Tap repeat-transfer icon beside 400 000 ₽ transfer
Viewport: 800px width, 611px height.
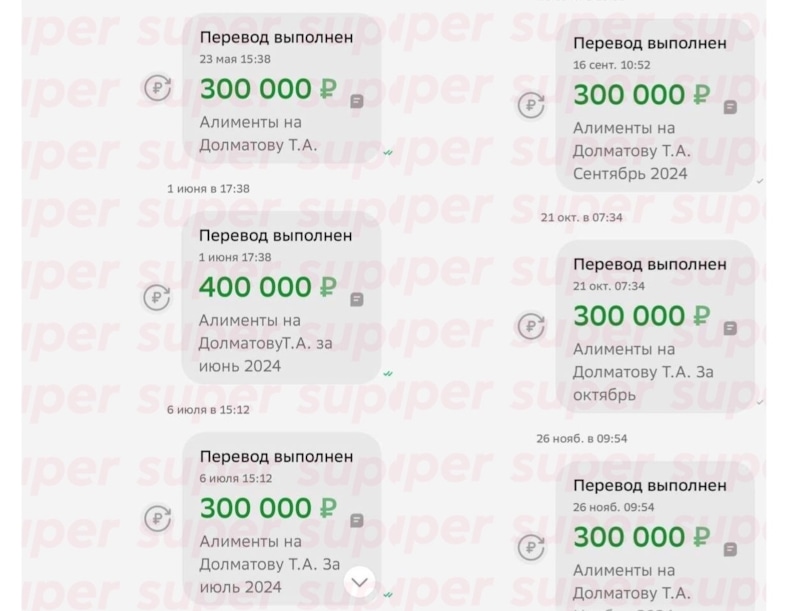(x=157, y=297)
